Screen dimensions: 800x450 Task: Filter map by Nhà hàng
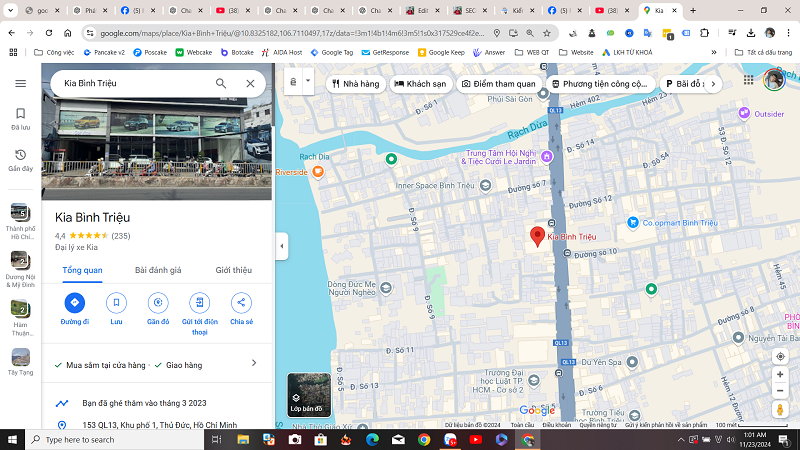tap(356, 84)
